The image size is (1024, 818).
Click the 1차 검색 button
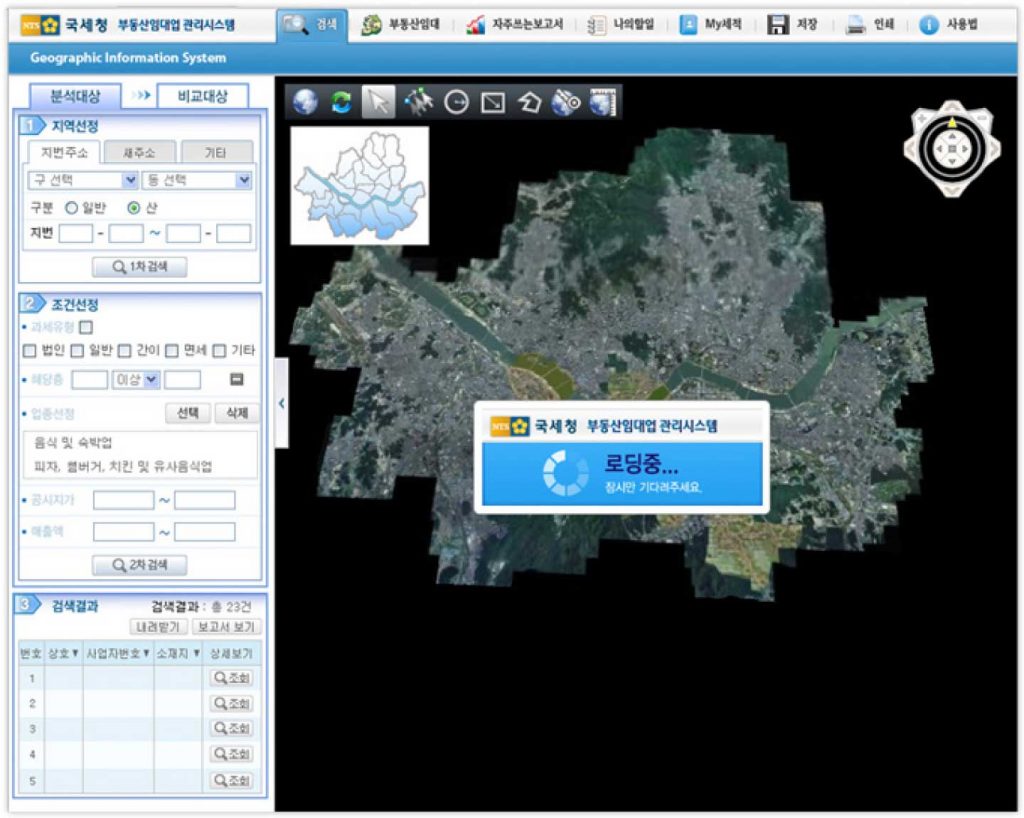pyautogui.click(x=140, y=267)
